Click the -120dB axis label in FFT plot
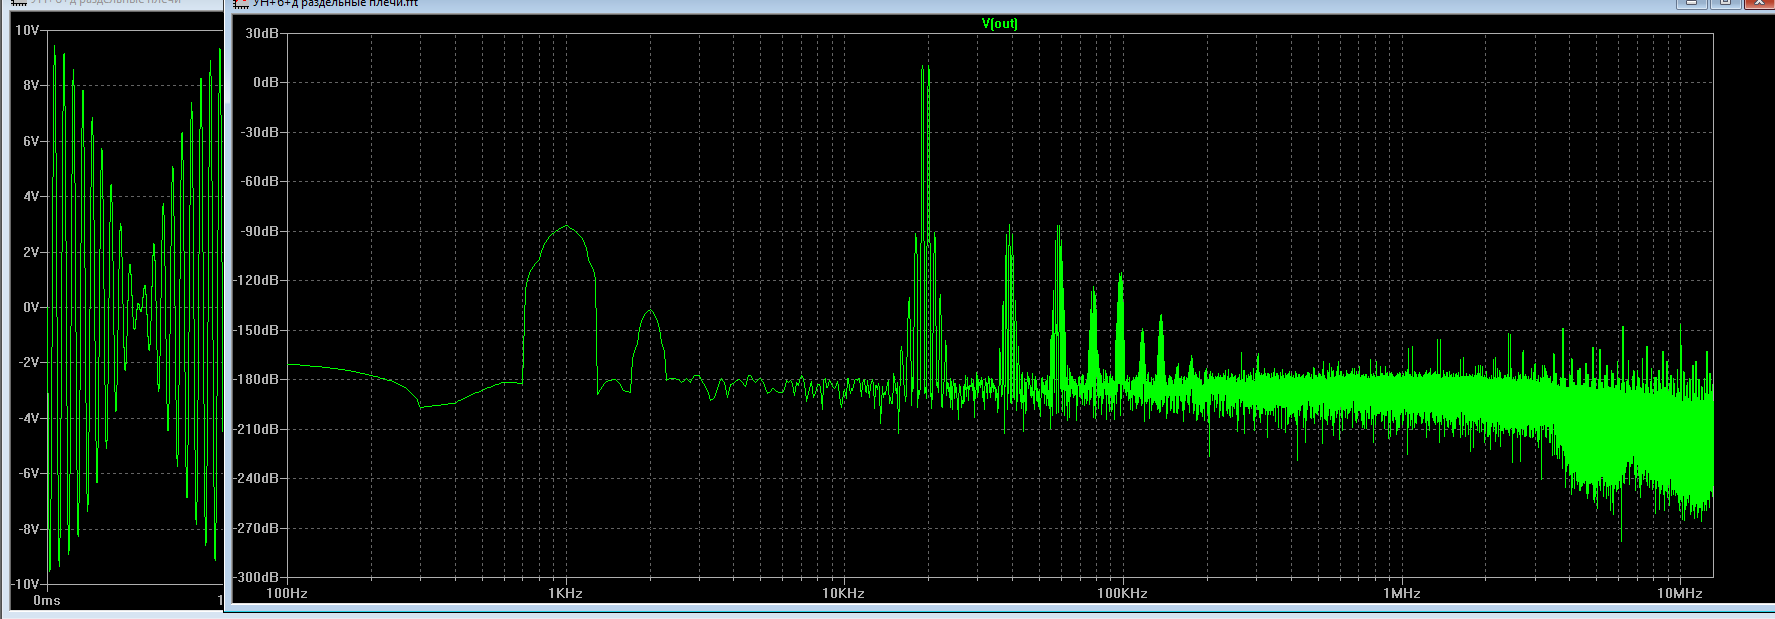This screenshot has width=1775, height=619. (257, 280)
